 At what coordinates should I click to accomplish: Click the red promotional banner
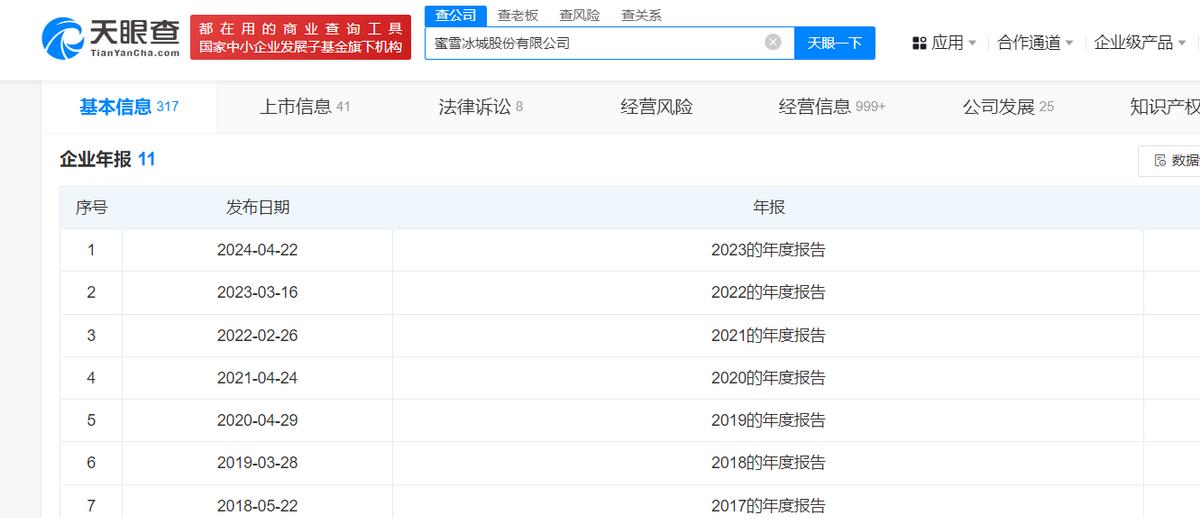coord(300,38)
